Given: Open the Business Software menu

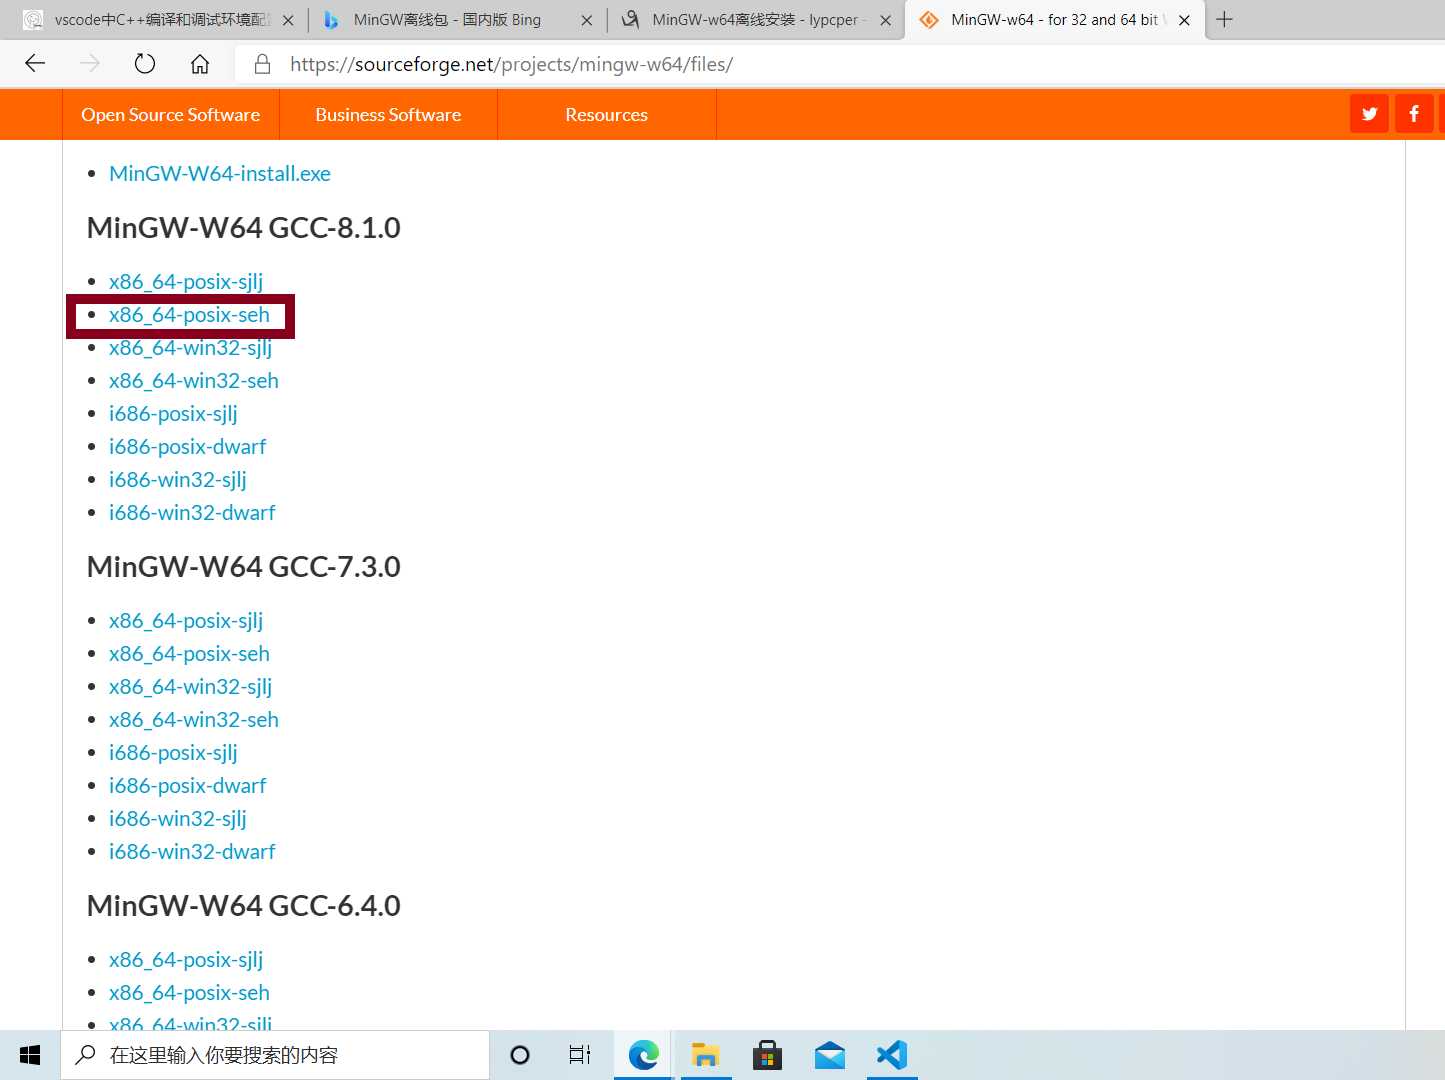Looking at the screenshot, I should point(388,114).
